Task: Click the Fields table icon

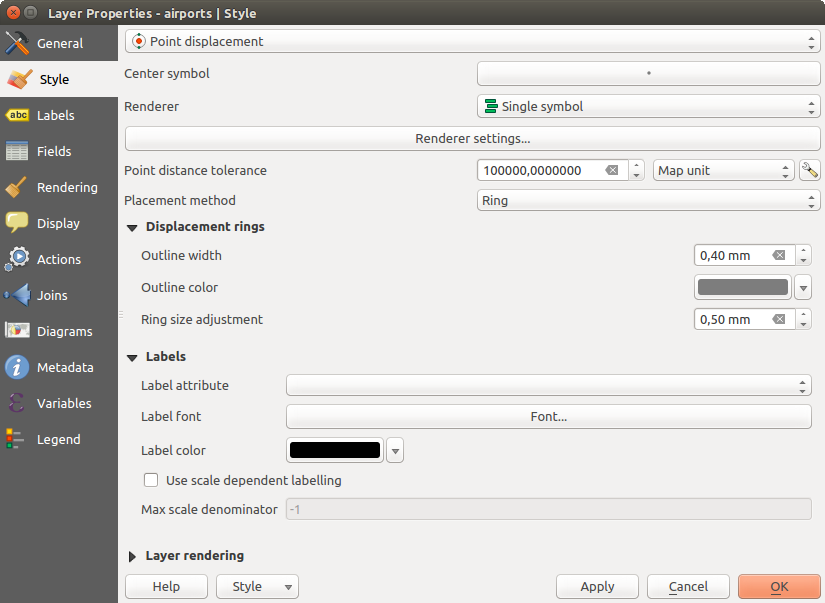Action: coord(17,152)
